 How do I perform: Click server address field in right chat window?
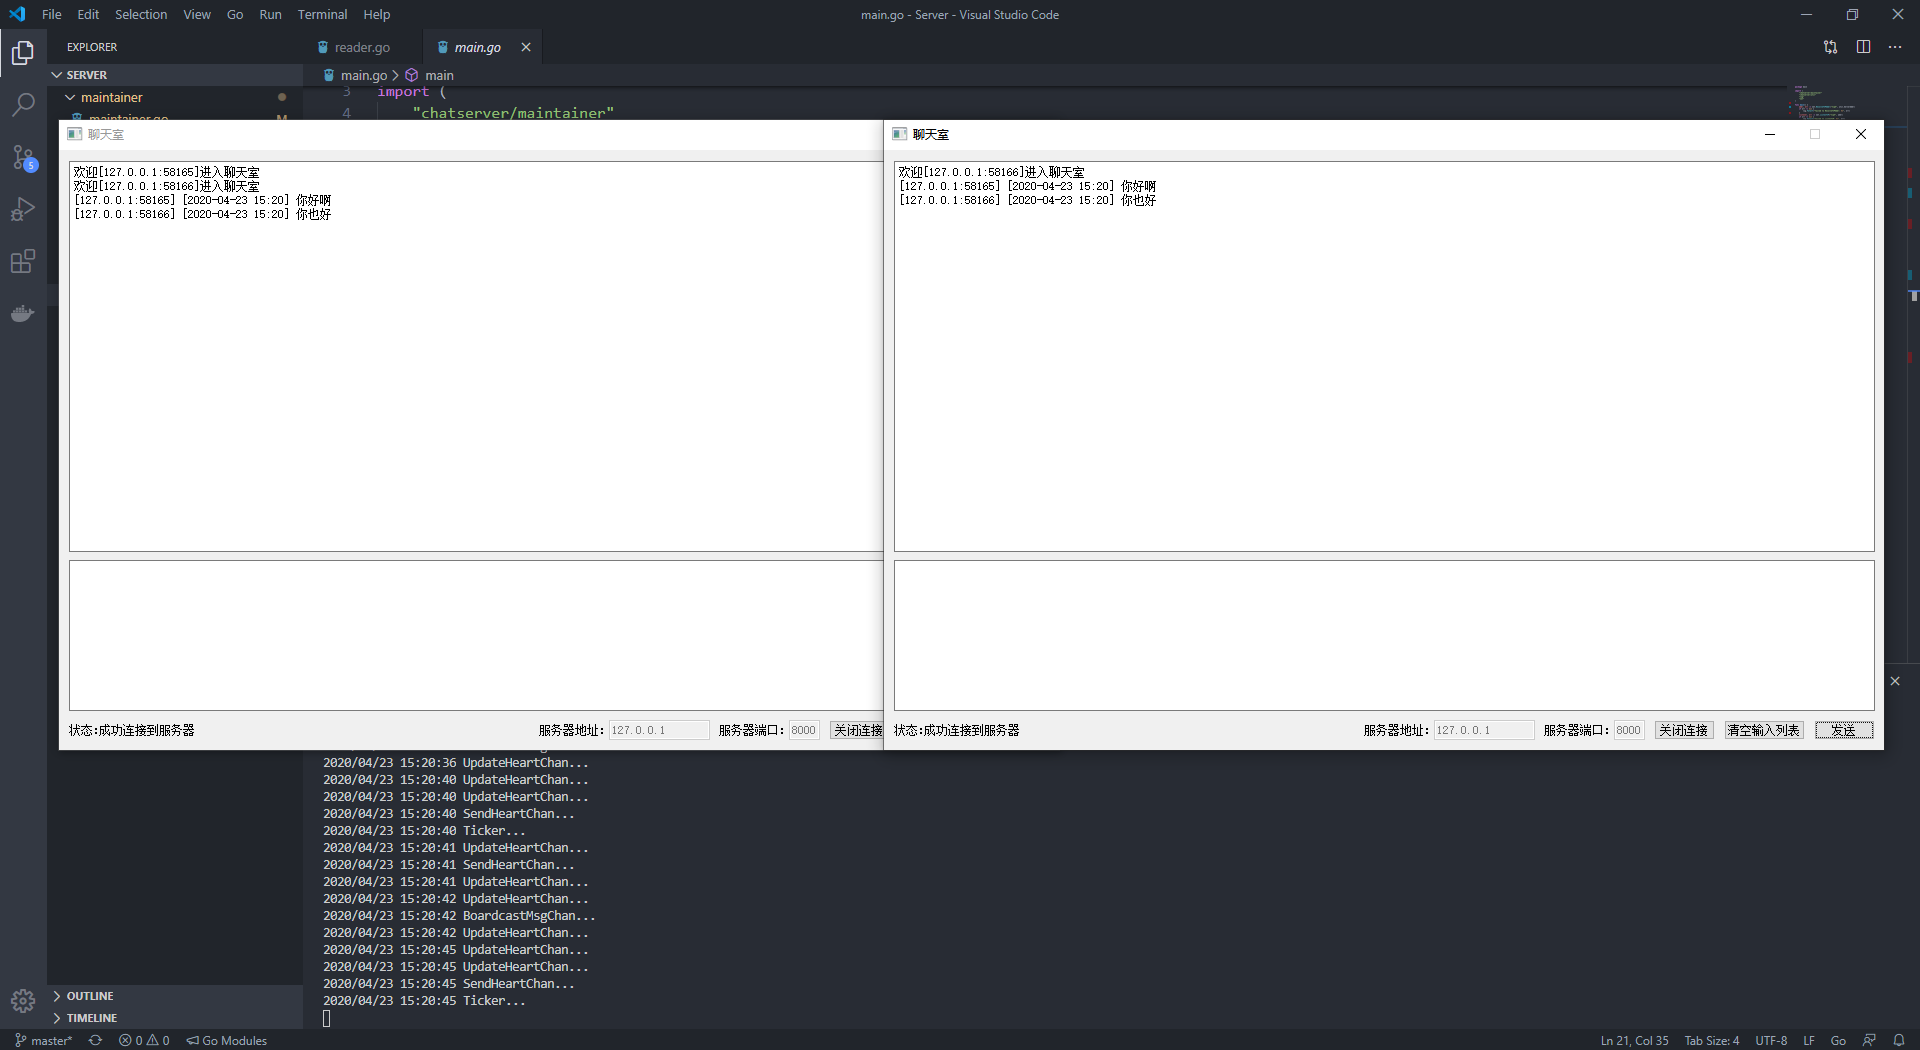click(1484, 730)
